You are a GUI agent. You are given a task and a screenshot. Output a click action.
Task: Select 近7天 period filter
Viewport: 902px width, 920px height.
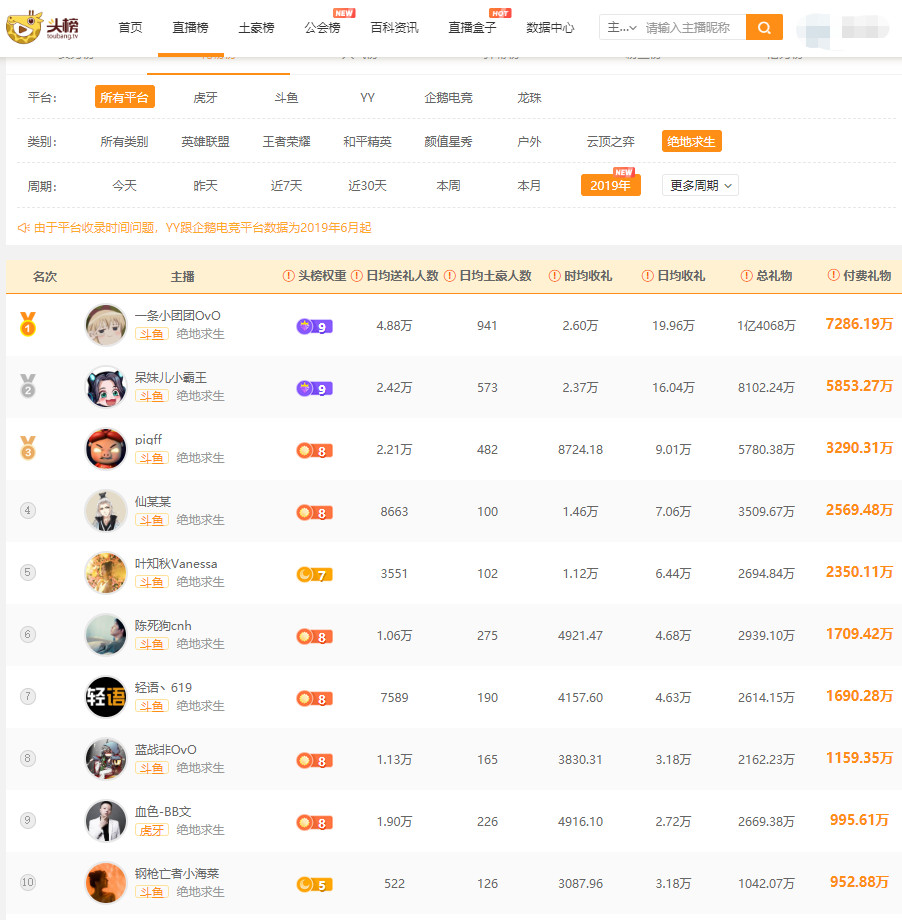coord(286,185)
